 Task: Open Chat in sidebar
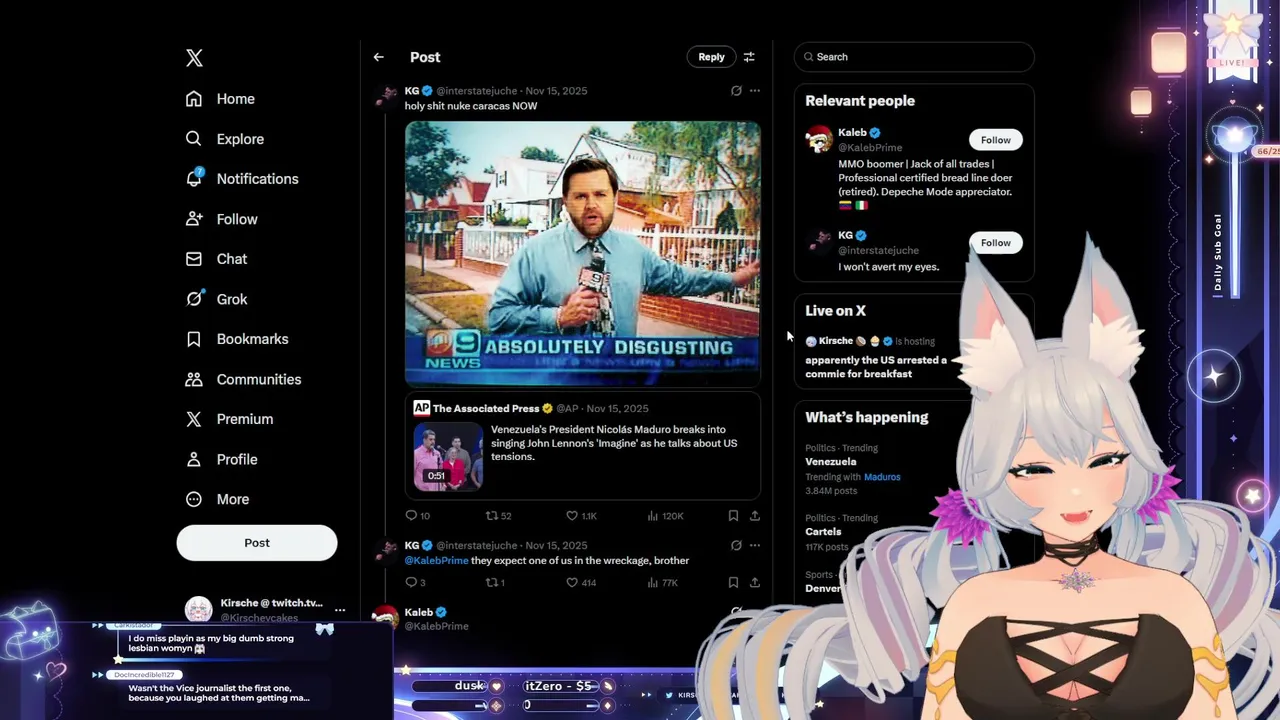216,259
